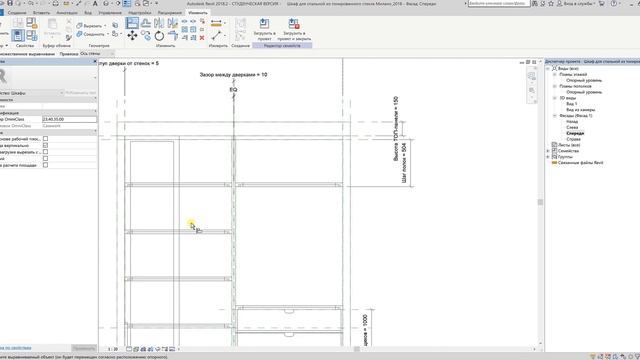Click the zoom region icon on navigation bar
Viewport: 640px width, 360px height.
[x=531, y=91]
